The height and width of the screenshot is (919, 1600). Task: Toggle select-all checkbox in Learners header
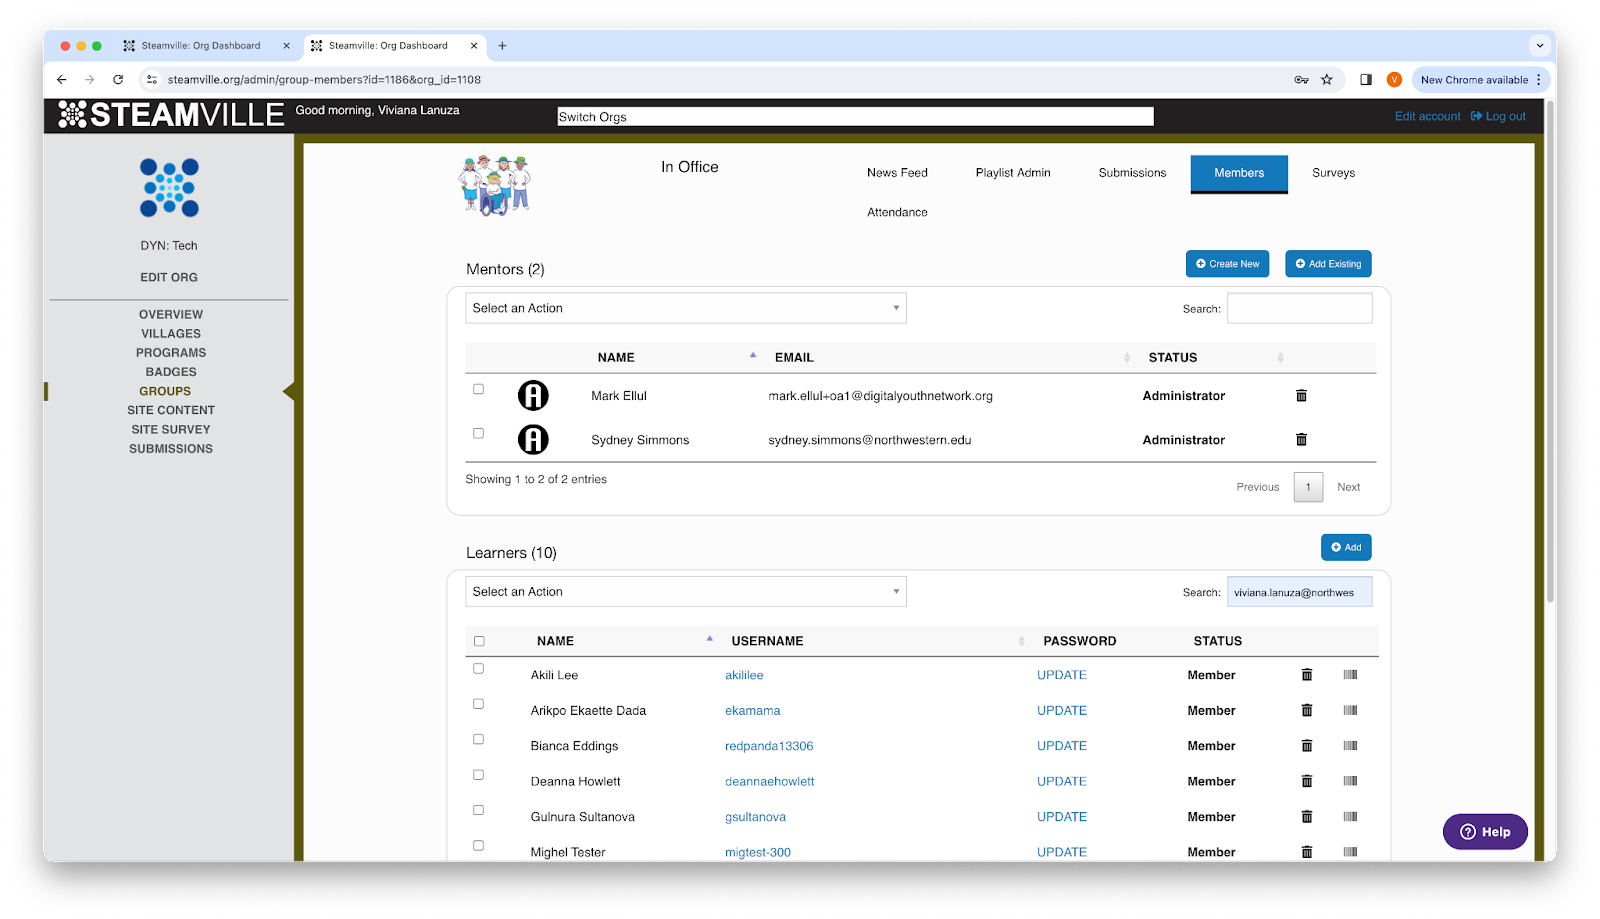tap(479, 641)
